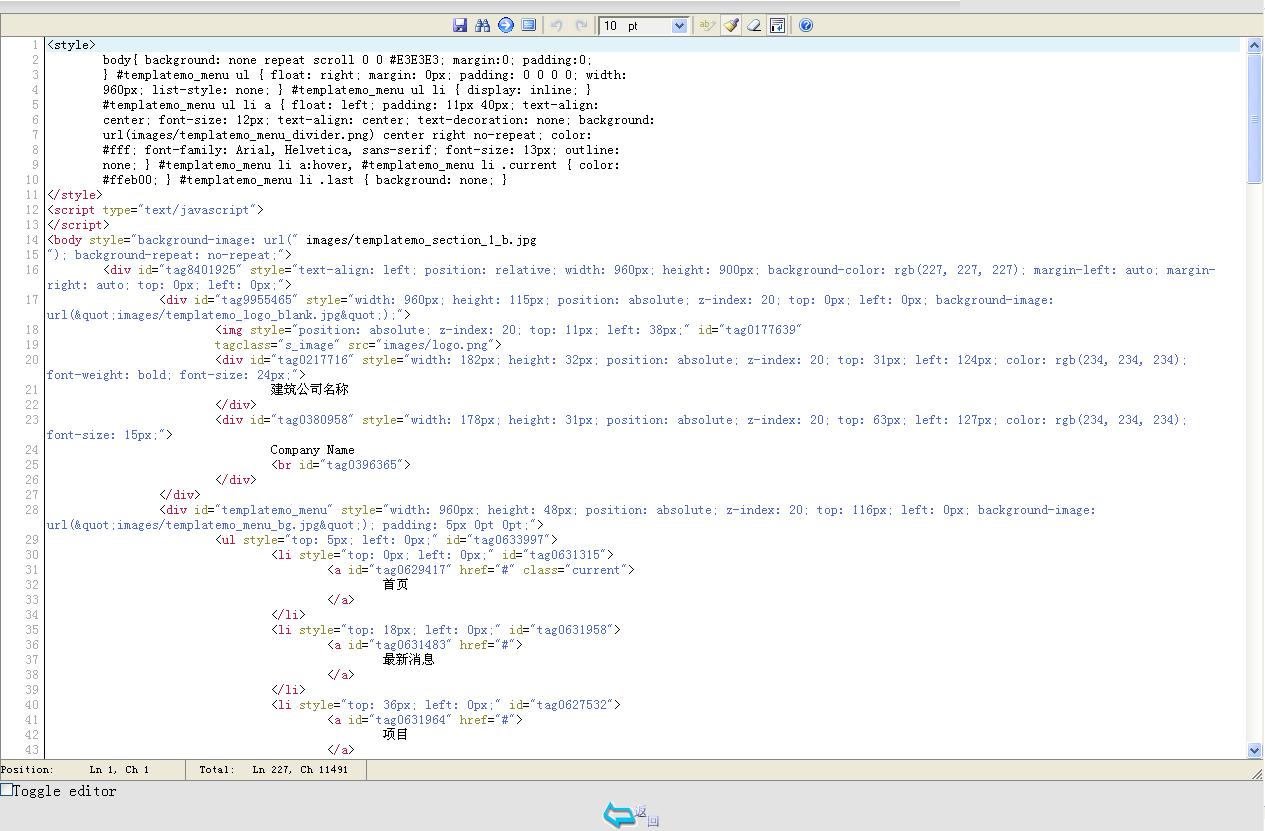This screenshot has height=831, width=1265.
Task: Click the text '项目' on line 42
Action: click(x=395, y=734)
